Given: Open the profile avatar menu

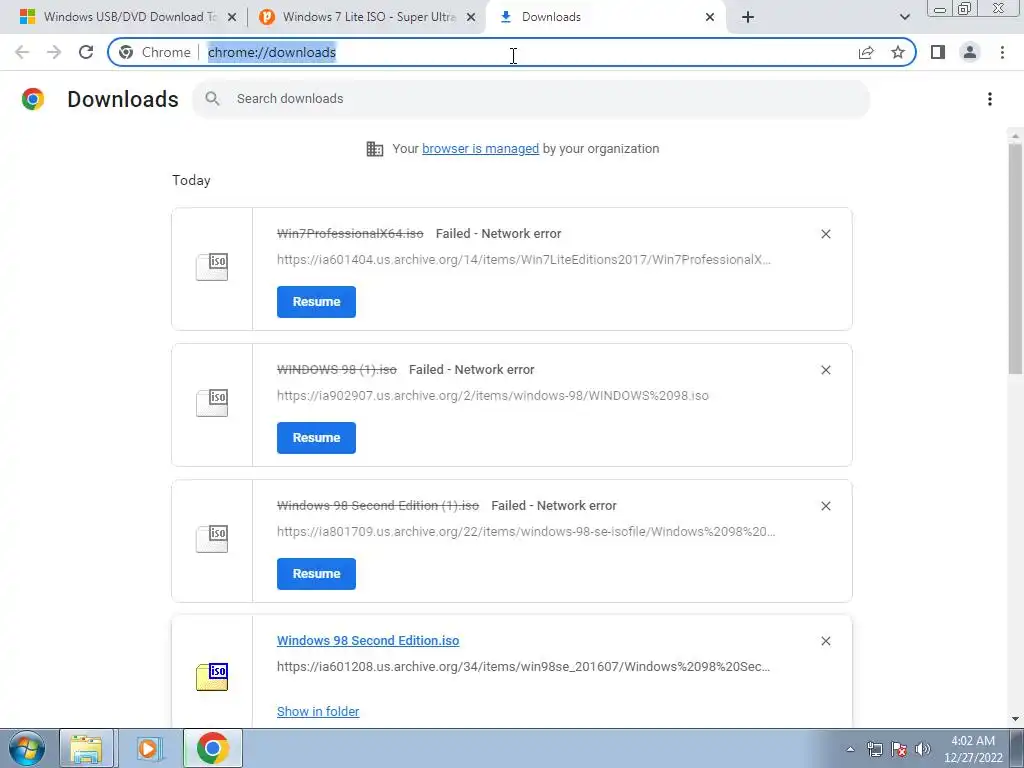Looking at the screenshot, I should click(x=970, y=52).
